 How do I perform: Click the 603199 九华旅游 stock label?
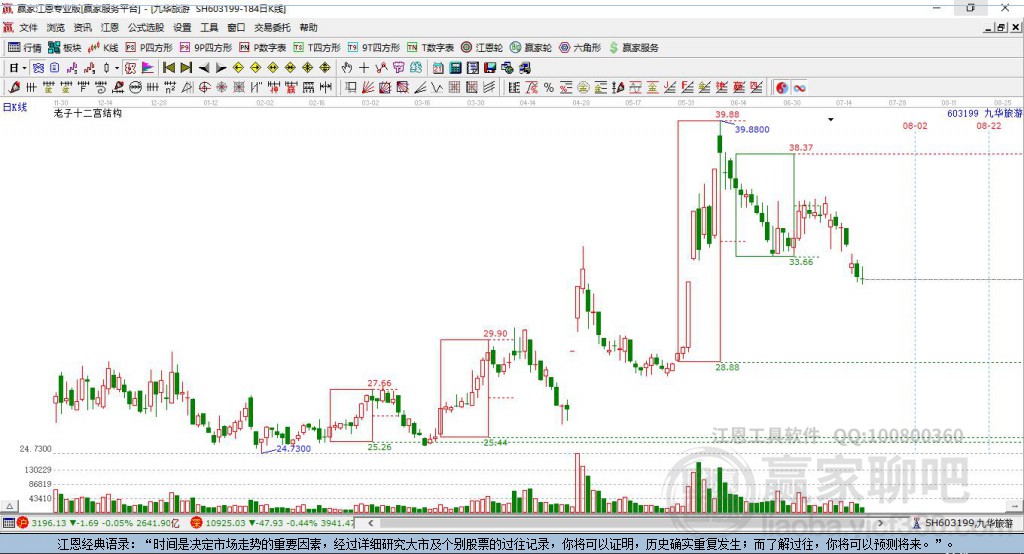[984, 113]
